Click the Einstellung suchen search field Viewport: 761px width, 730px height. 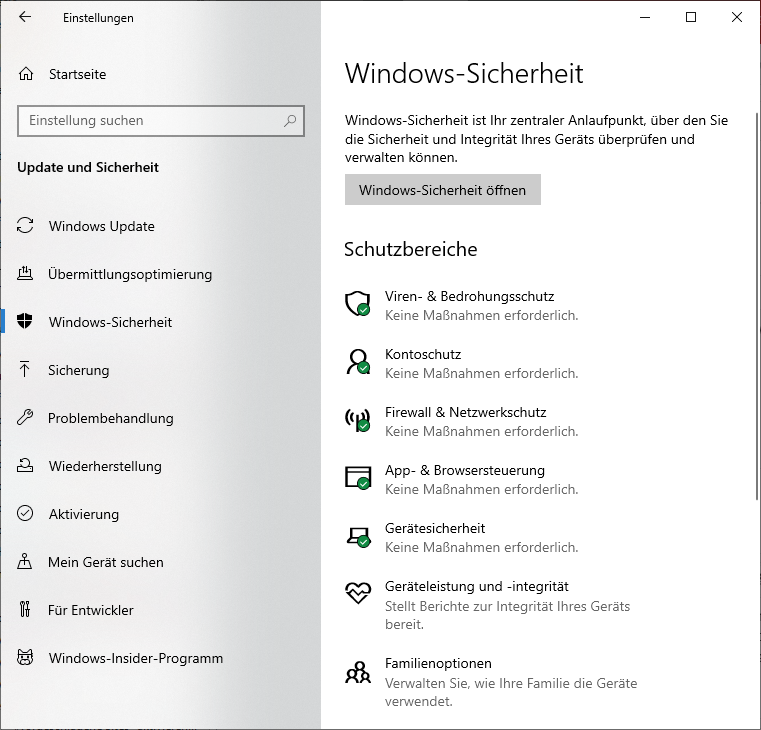(161, 120)
